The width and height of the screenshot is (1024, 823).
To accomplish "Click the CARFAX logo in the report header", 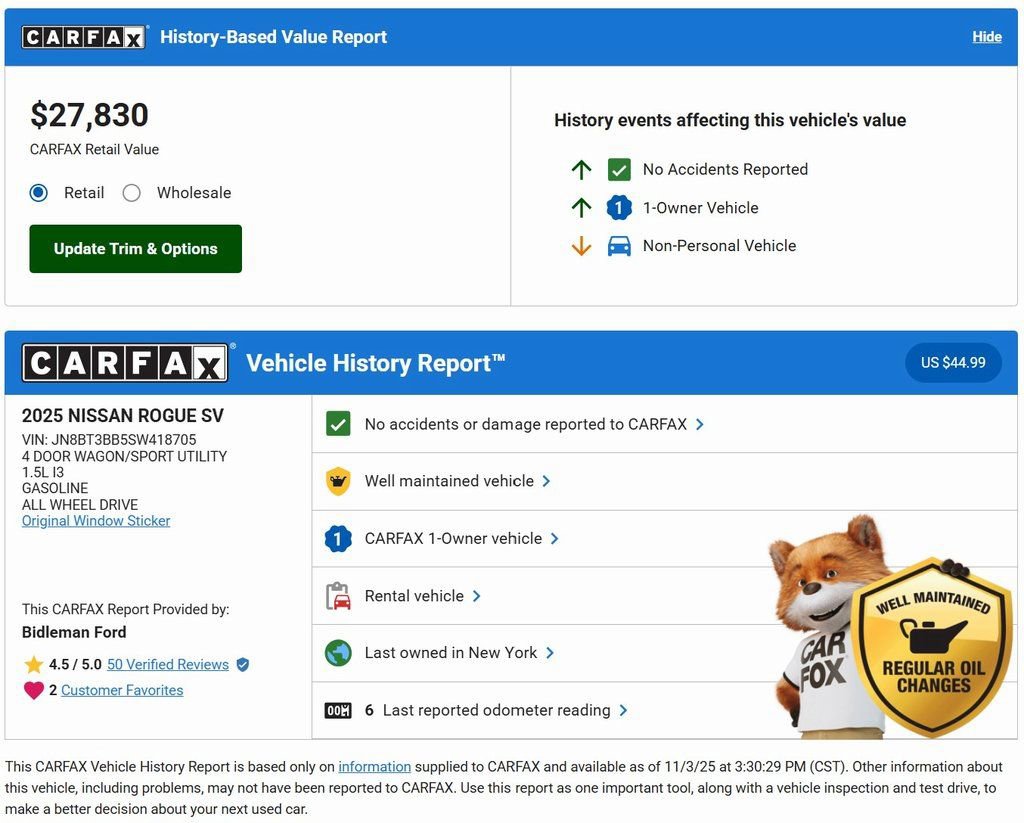I will [x=124, y=363].
